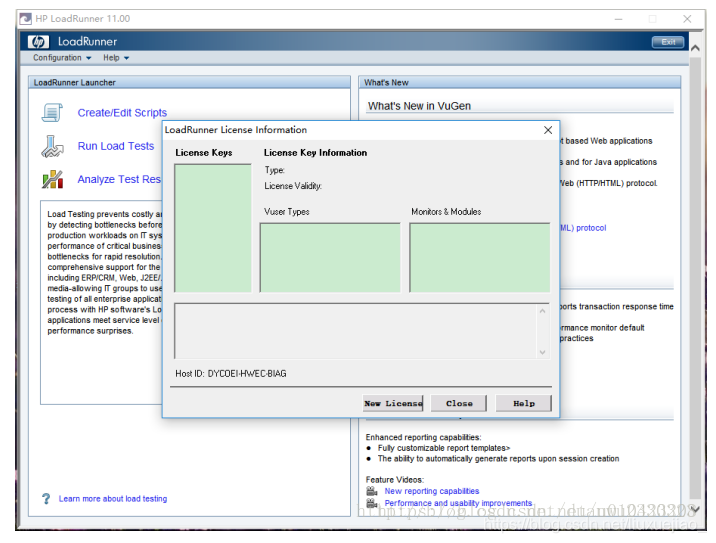
Task: Click the description box scroll down arrow
Action: point(542,352)
